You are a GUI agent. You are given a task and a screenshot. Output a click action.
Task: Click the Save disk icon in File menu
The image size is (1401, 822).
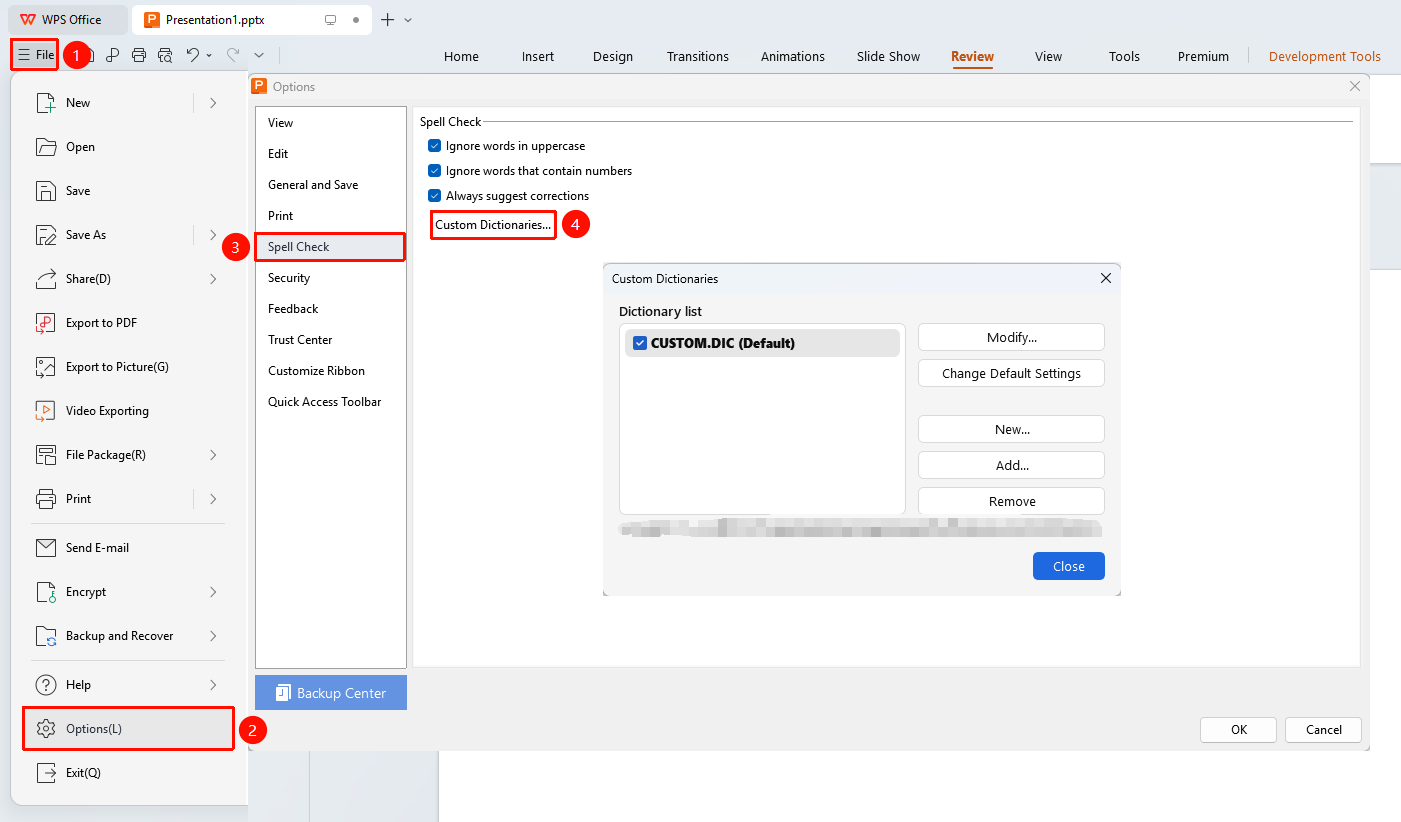46,191
